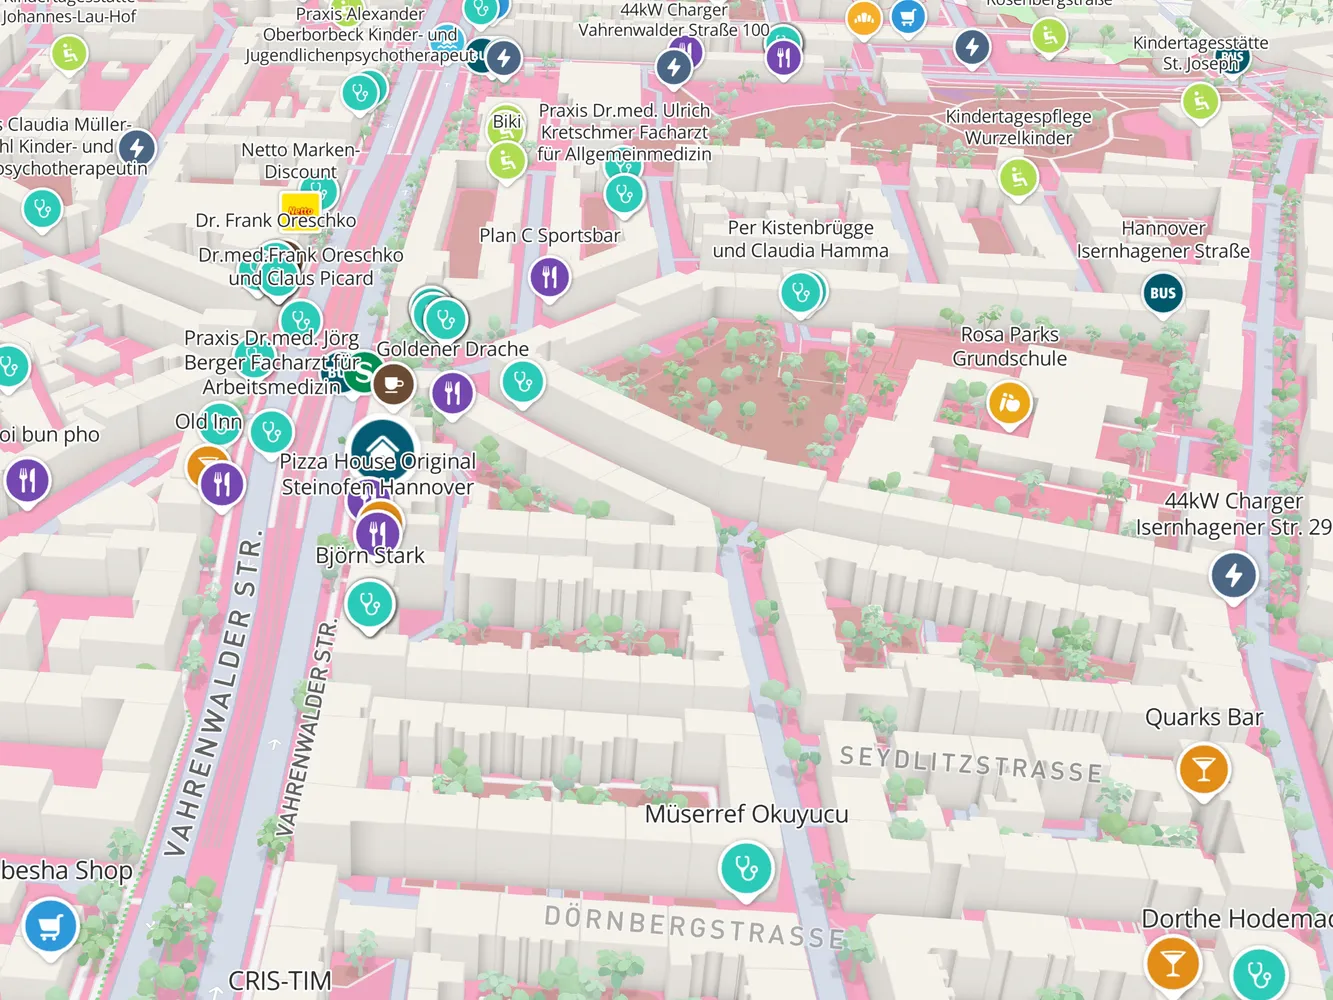The height and width of the screenshot is (1000, 1333).
Task: Select the Kindertagesstätte St. Joseph label
Action: 1200,53
